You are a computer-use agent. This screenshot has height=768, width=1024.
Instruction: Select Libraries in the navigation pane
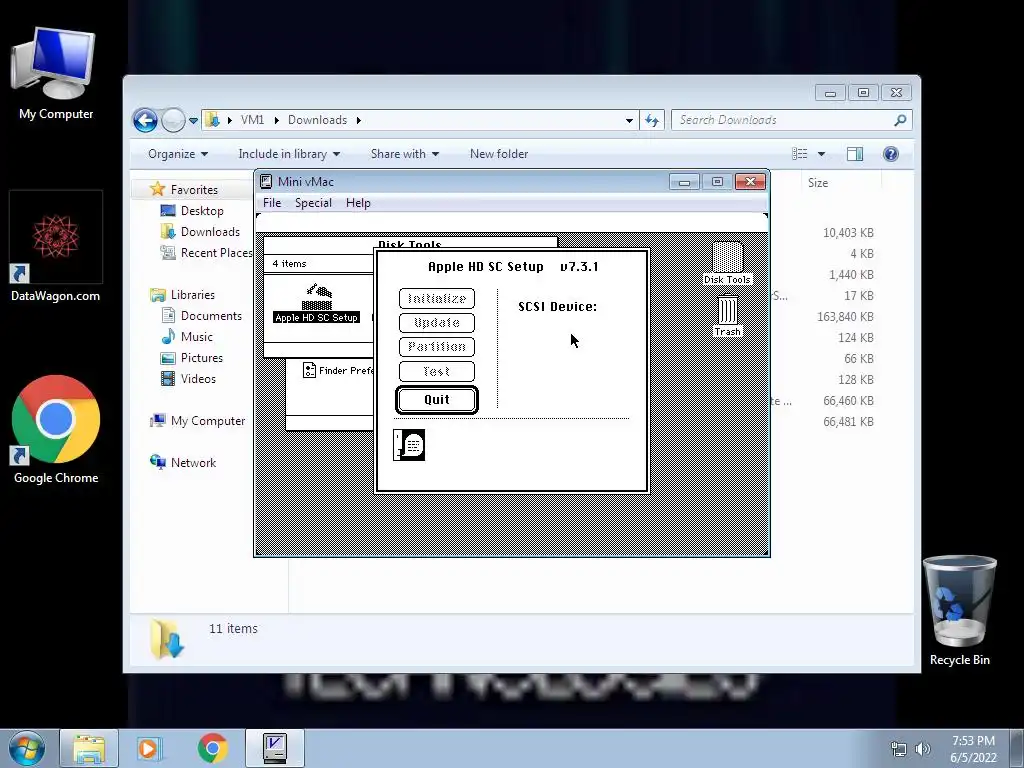pyautogui.click(x=193, y=295)
